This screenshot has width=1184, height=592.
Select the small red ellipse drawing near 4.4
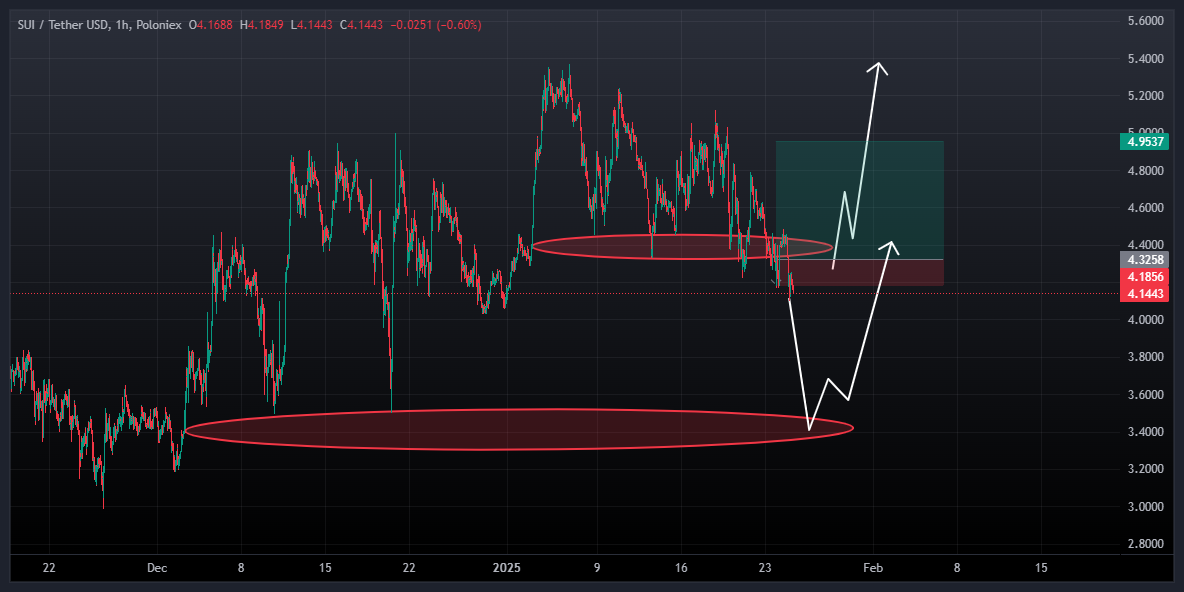click(x=683, y=247)
